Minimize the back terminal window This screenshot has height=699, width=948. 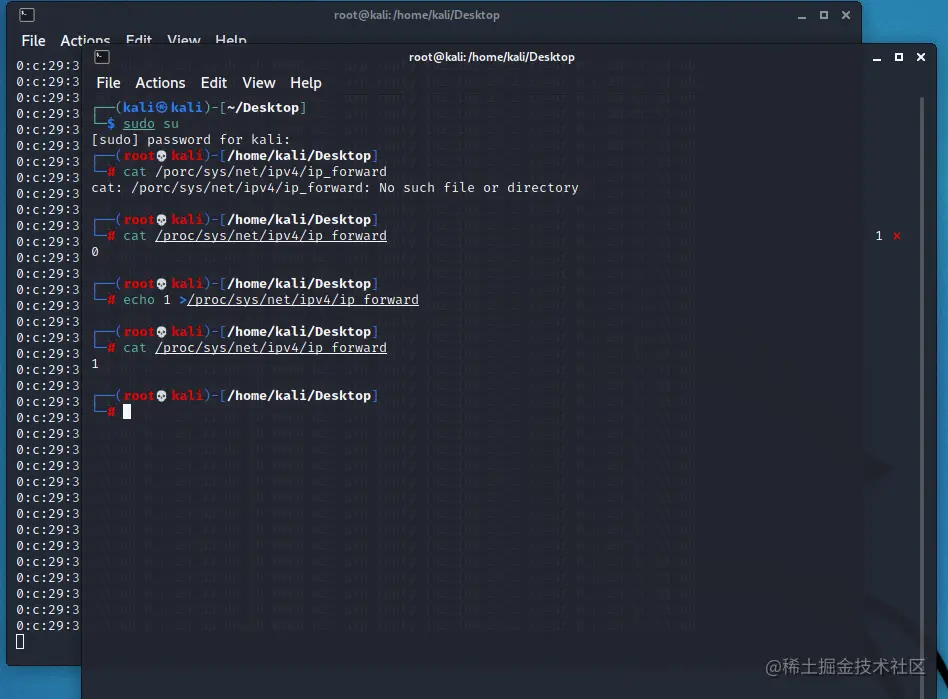click(x=802, y=16)
